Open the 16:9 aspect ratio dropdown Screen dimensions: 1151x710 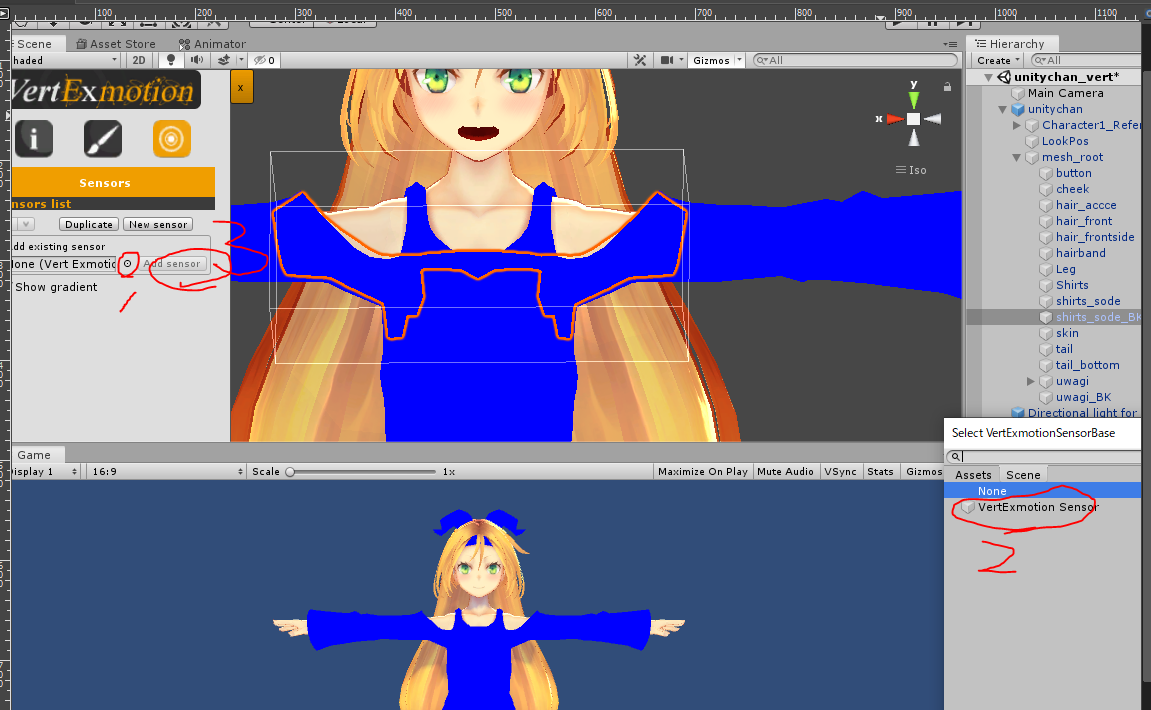tap(167, 471)
